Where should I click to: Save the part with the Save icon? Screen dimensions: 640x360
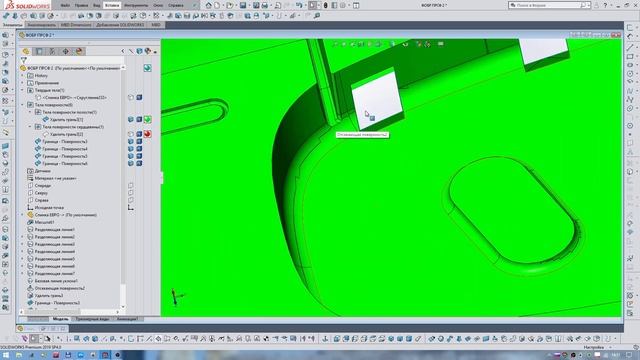[x=243, y=5]
